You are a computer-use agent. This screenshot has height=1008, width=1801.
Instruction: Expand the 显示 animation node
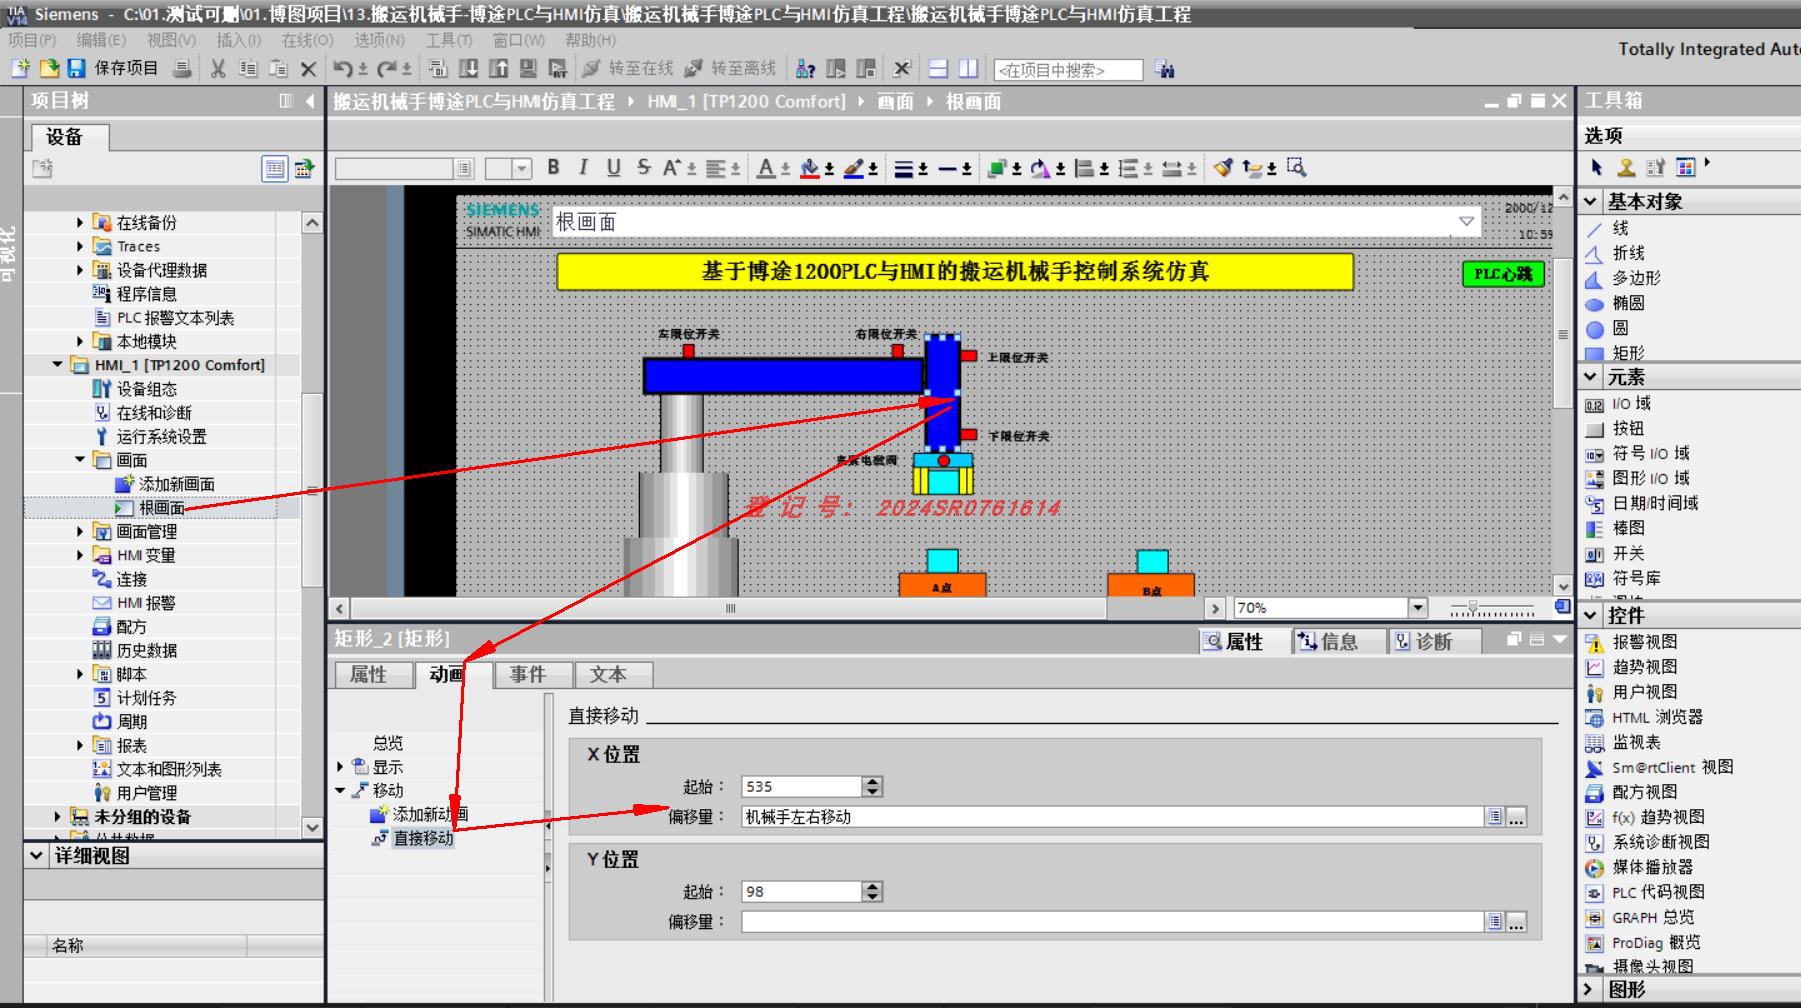[x=340, y=767]
